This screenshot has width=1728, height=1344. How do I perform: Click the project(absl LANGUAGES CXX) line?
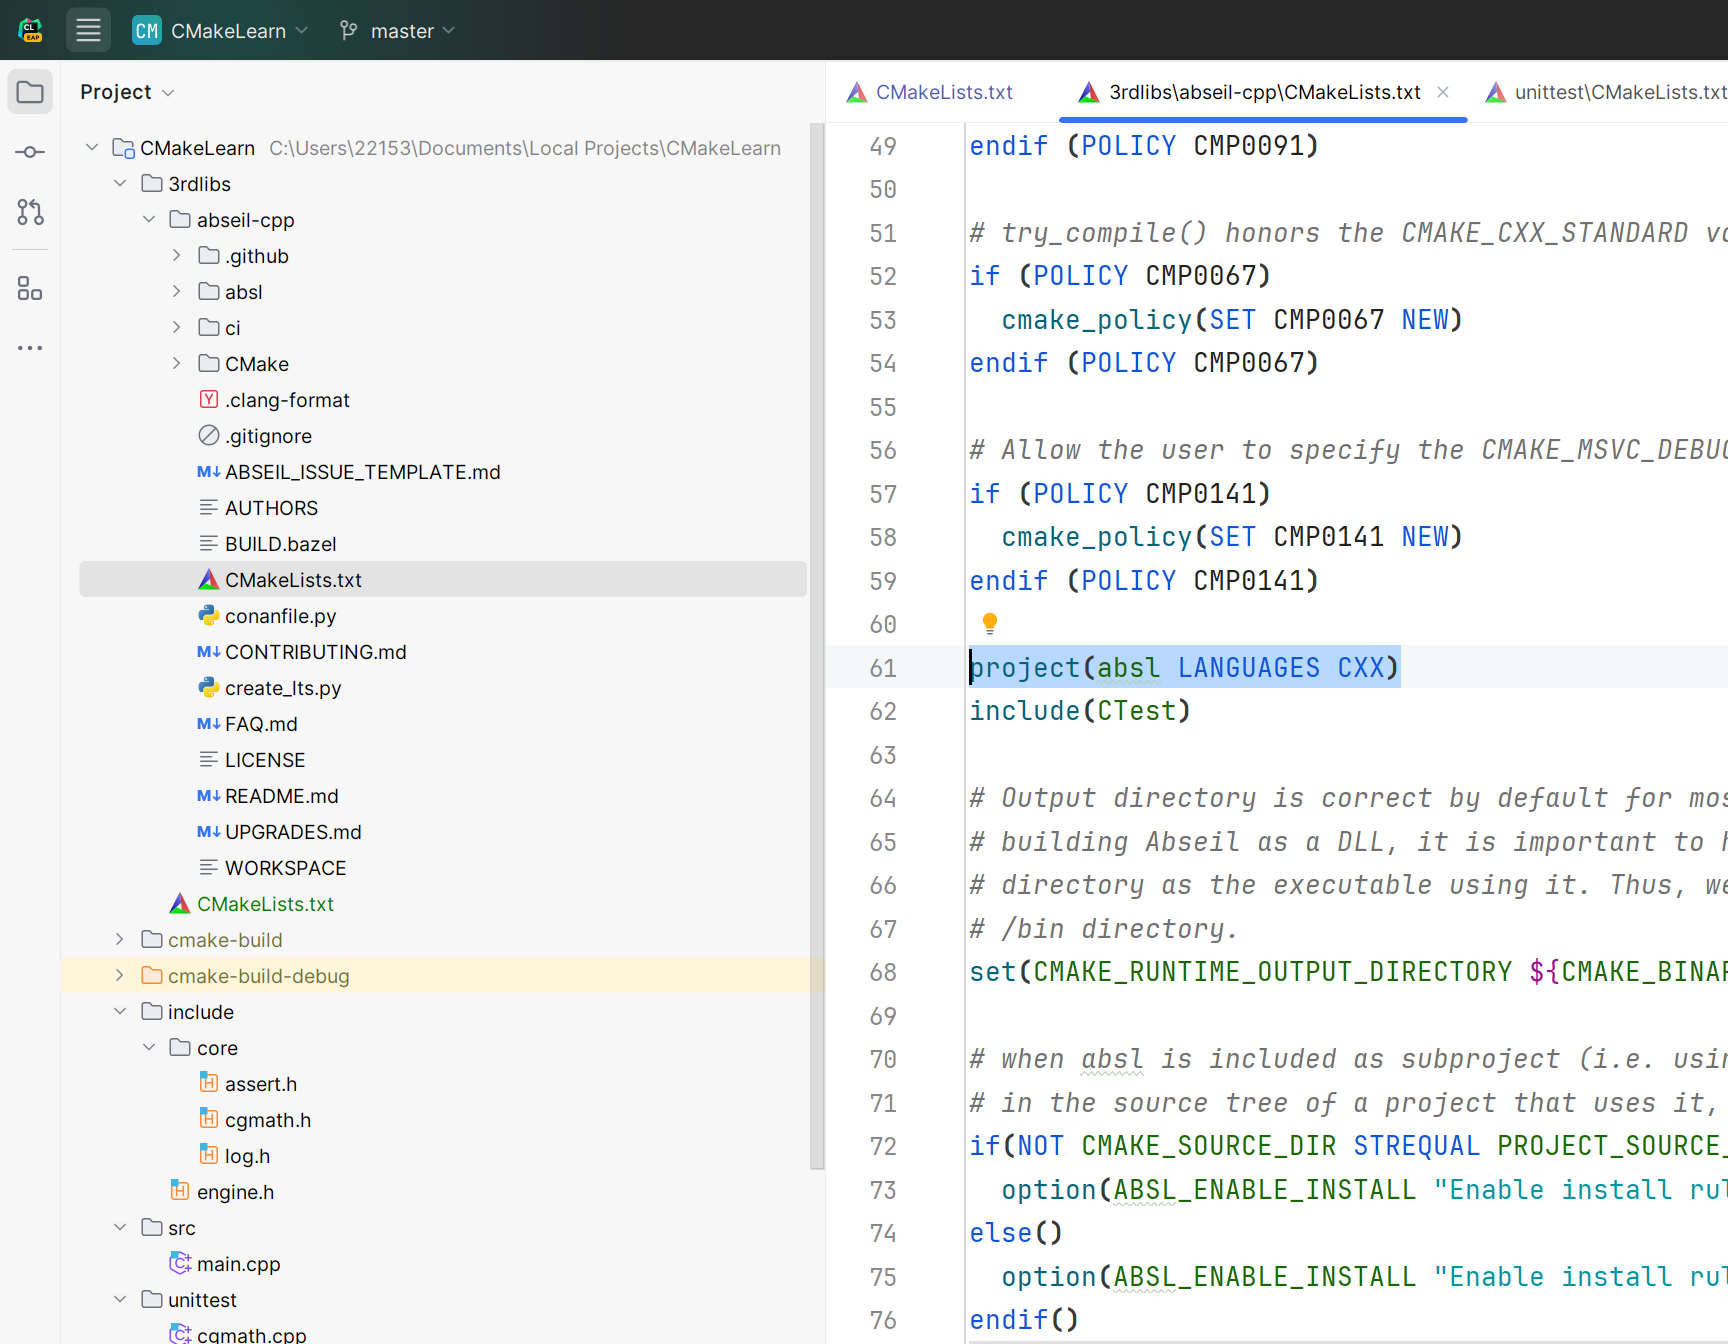(1185, 668)
